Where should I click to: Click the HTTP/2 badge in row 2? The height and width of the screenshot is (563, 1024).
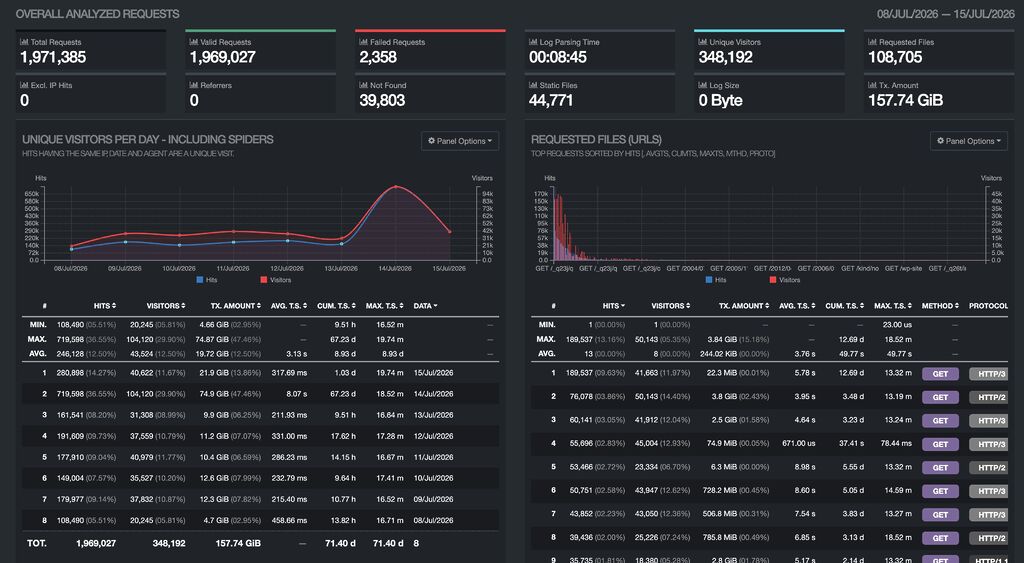click(x=991, y=397)
